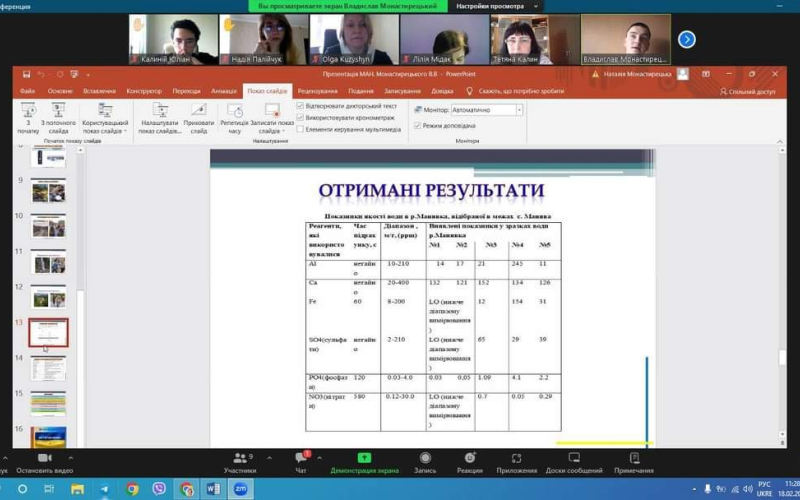
Task: Open Google Chrome from the taskbar
Action: click(x=132, y=489)
